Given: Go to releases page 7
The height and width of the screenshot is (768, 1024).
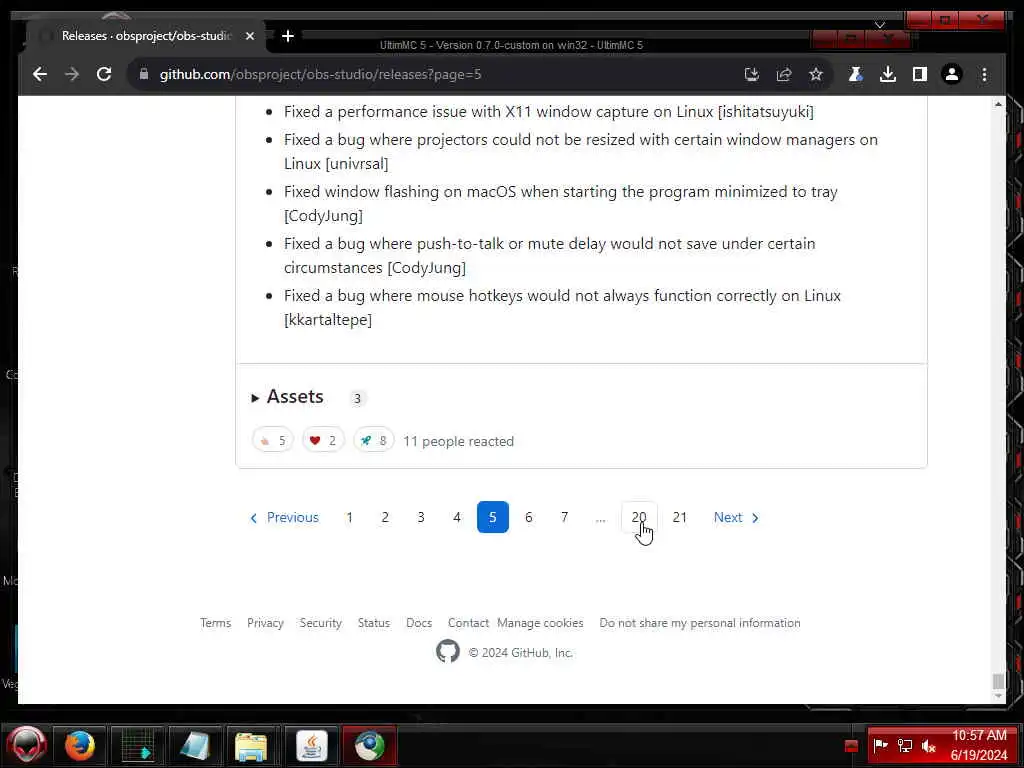Looking at the screenshot, I should pos(565,517).
